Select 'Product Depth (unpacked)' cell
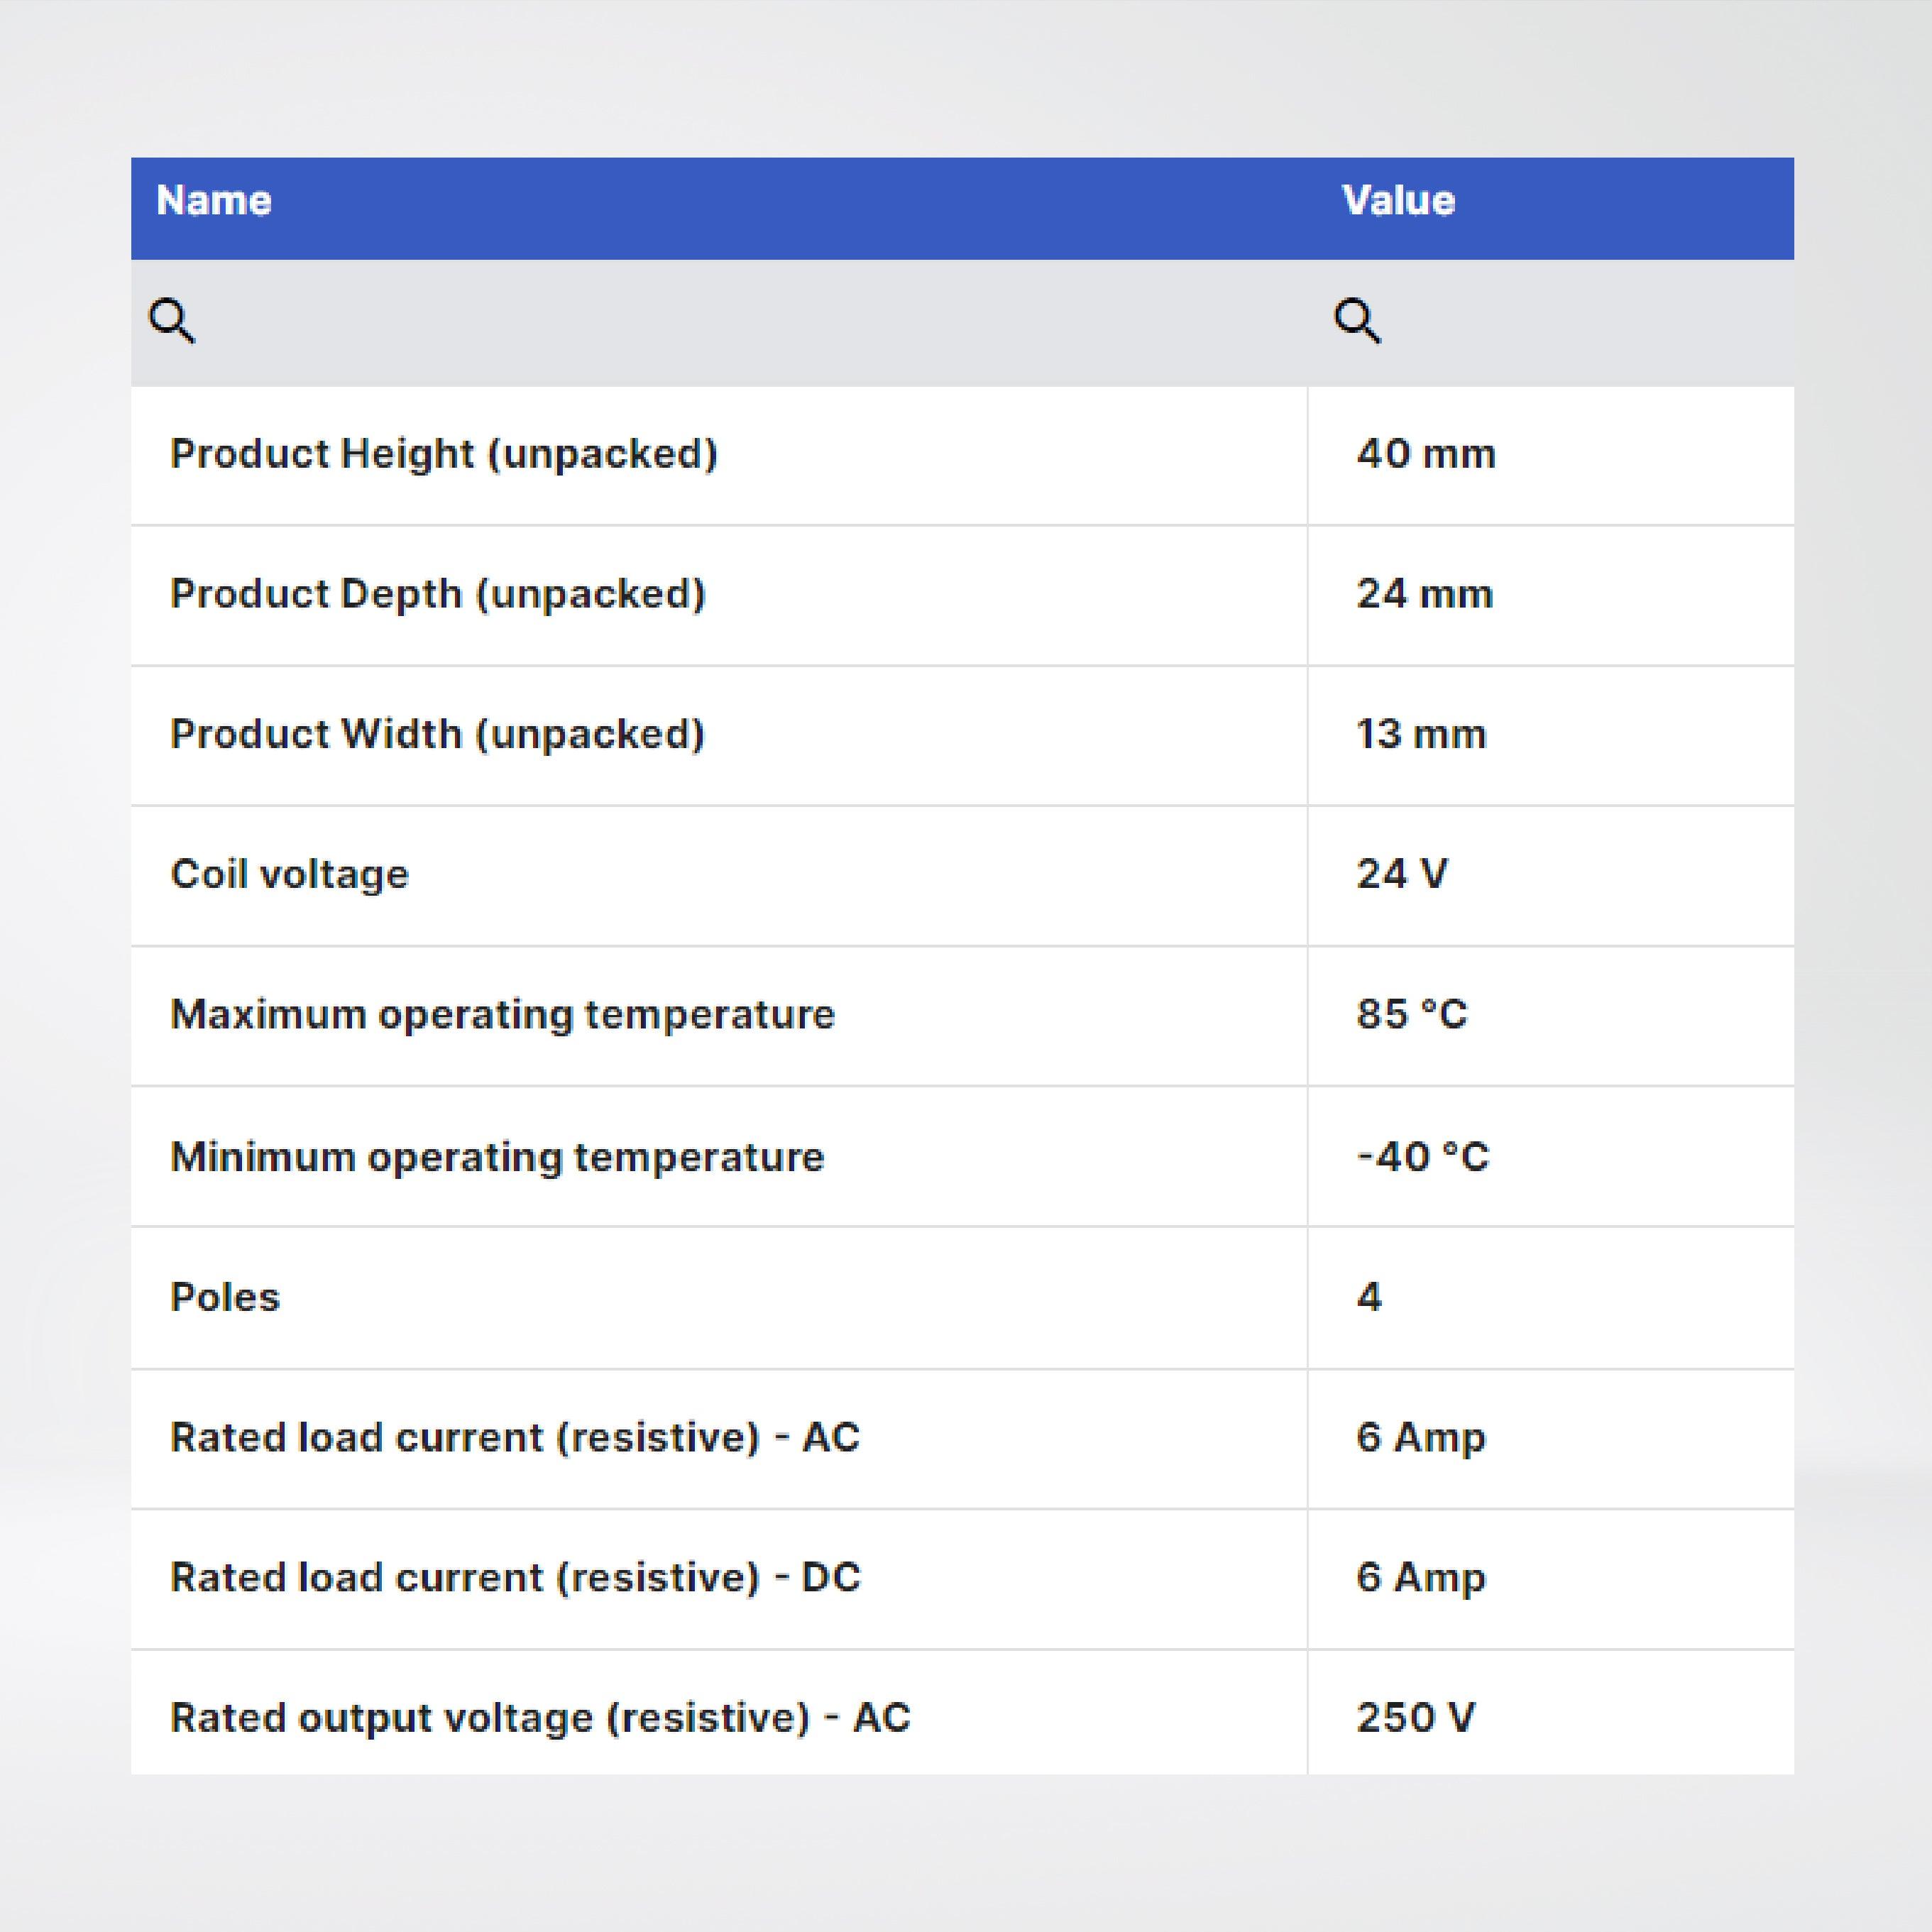The width and height of the screenshot is (1932, 1932). coord(719,596)
